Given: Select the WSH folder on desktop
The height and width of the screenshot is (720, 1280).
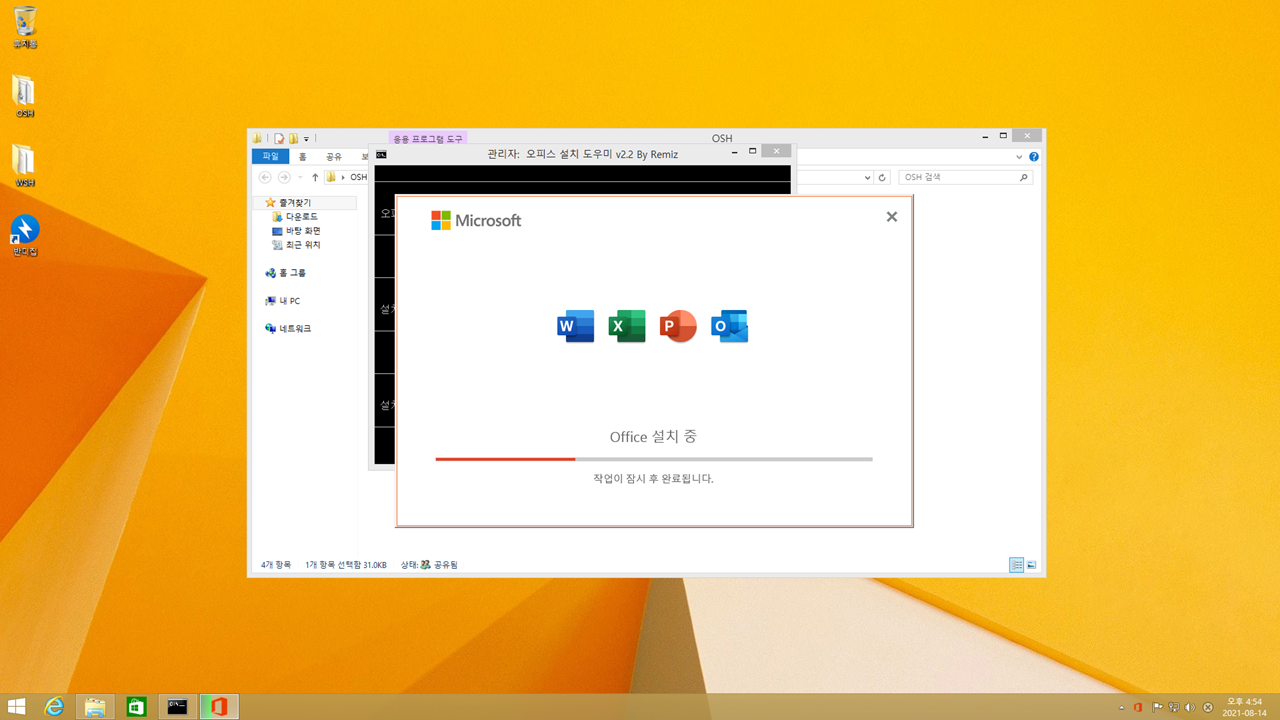Looking at the screenshot, I should pyautogui.click(x=24, y=166).
